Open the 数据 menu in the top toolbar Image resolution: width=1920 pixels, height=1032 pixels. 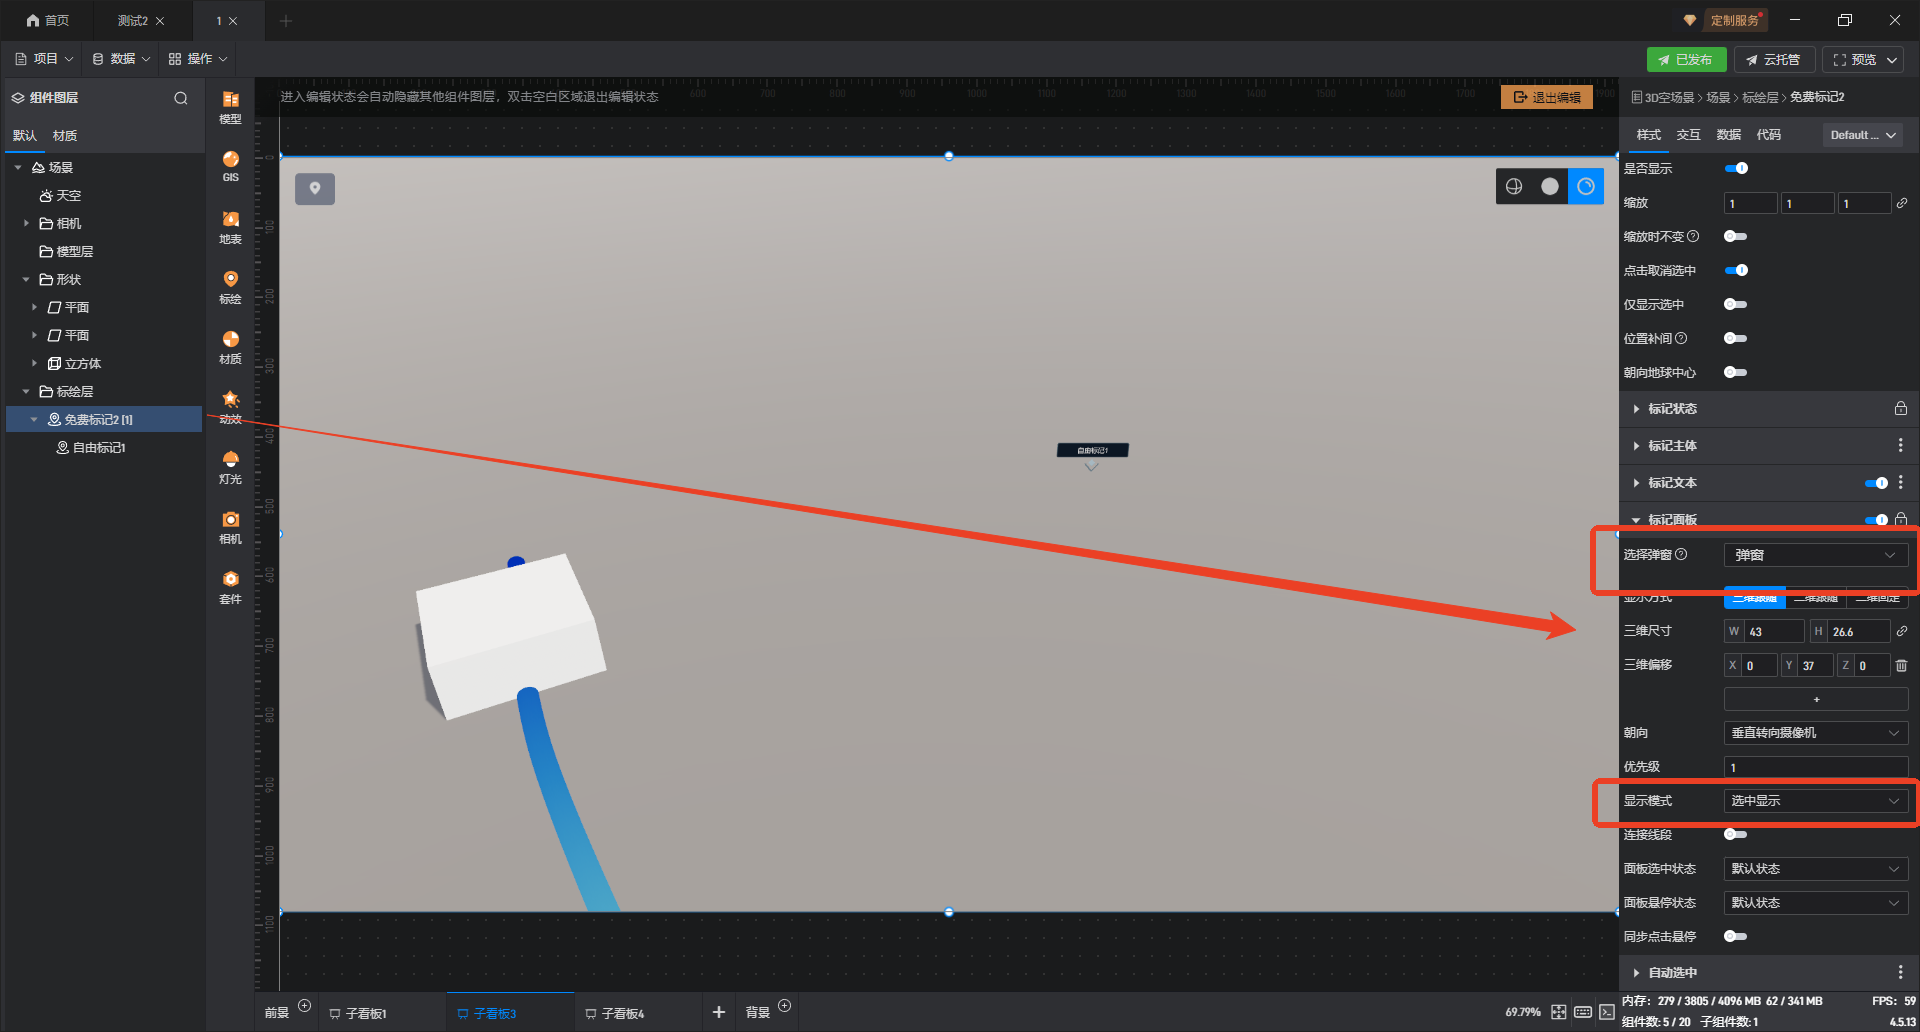point(121,59)
